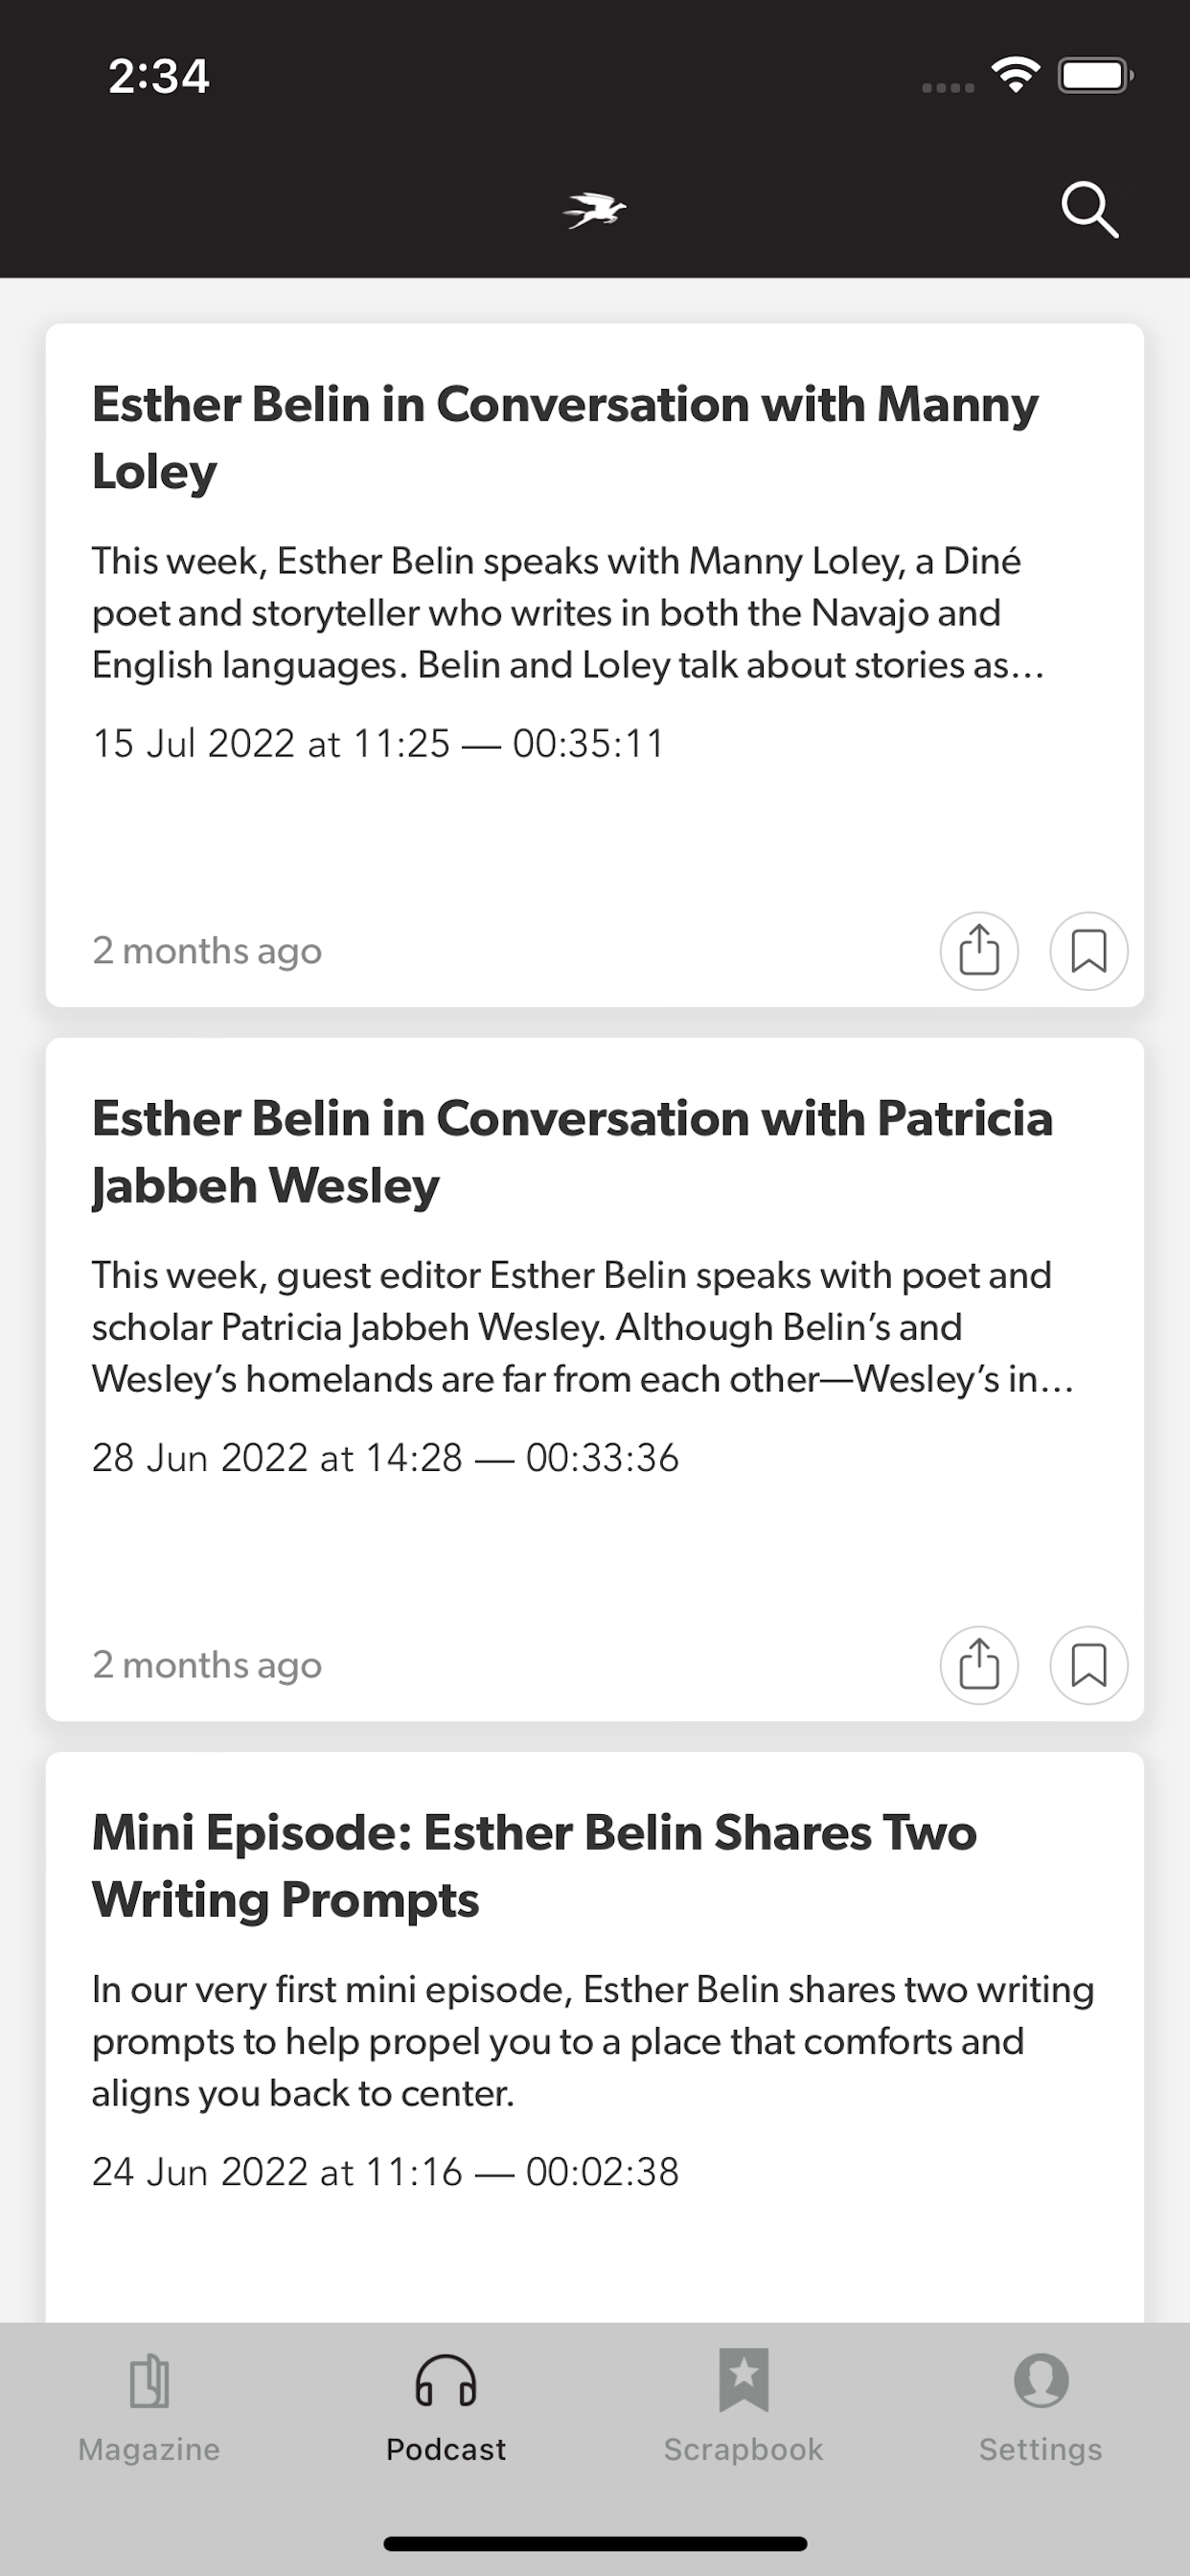Bookmark the Manny Loley episode
1190x2576 pixels.
pos(1088,950)
